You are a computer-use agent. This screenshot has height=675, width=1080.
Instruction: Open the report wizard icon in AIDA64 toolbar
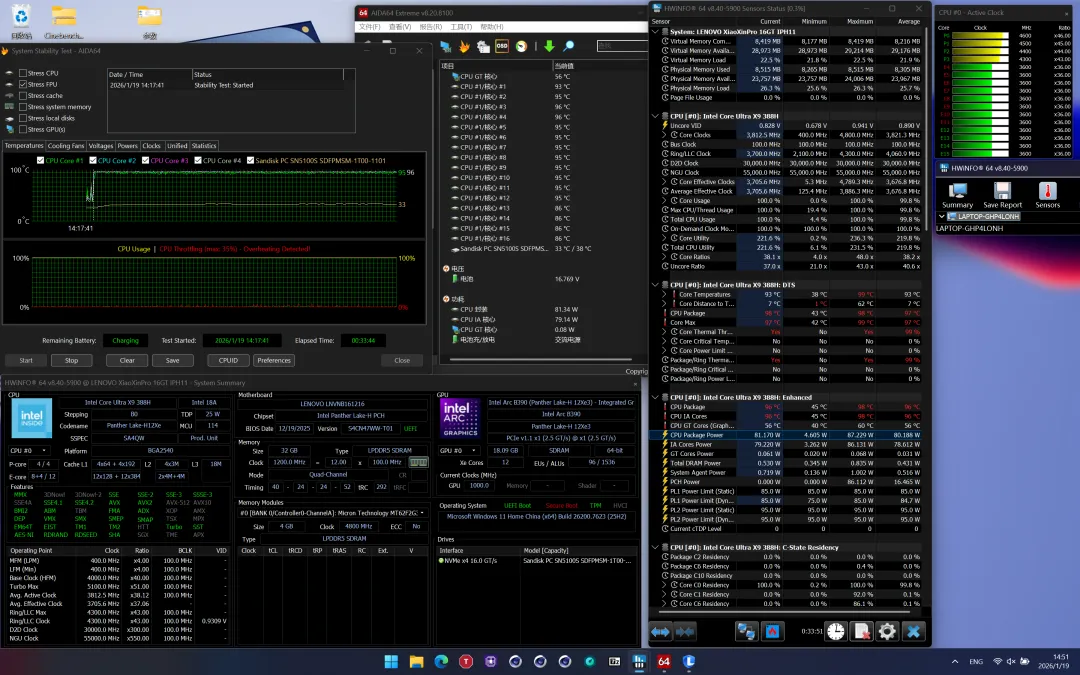click(x=483, y=46)
